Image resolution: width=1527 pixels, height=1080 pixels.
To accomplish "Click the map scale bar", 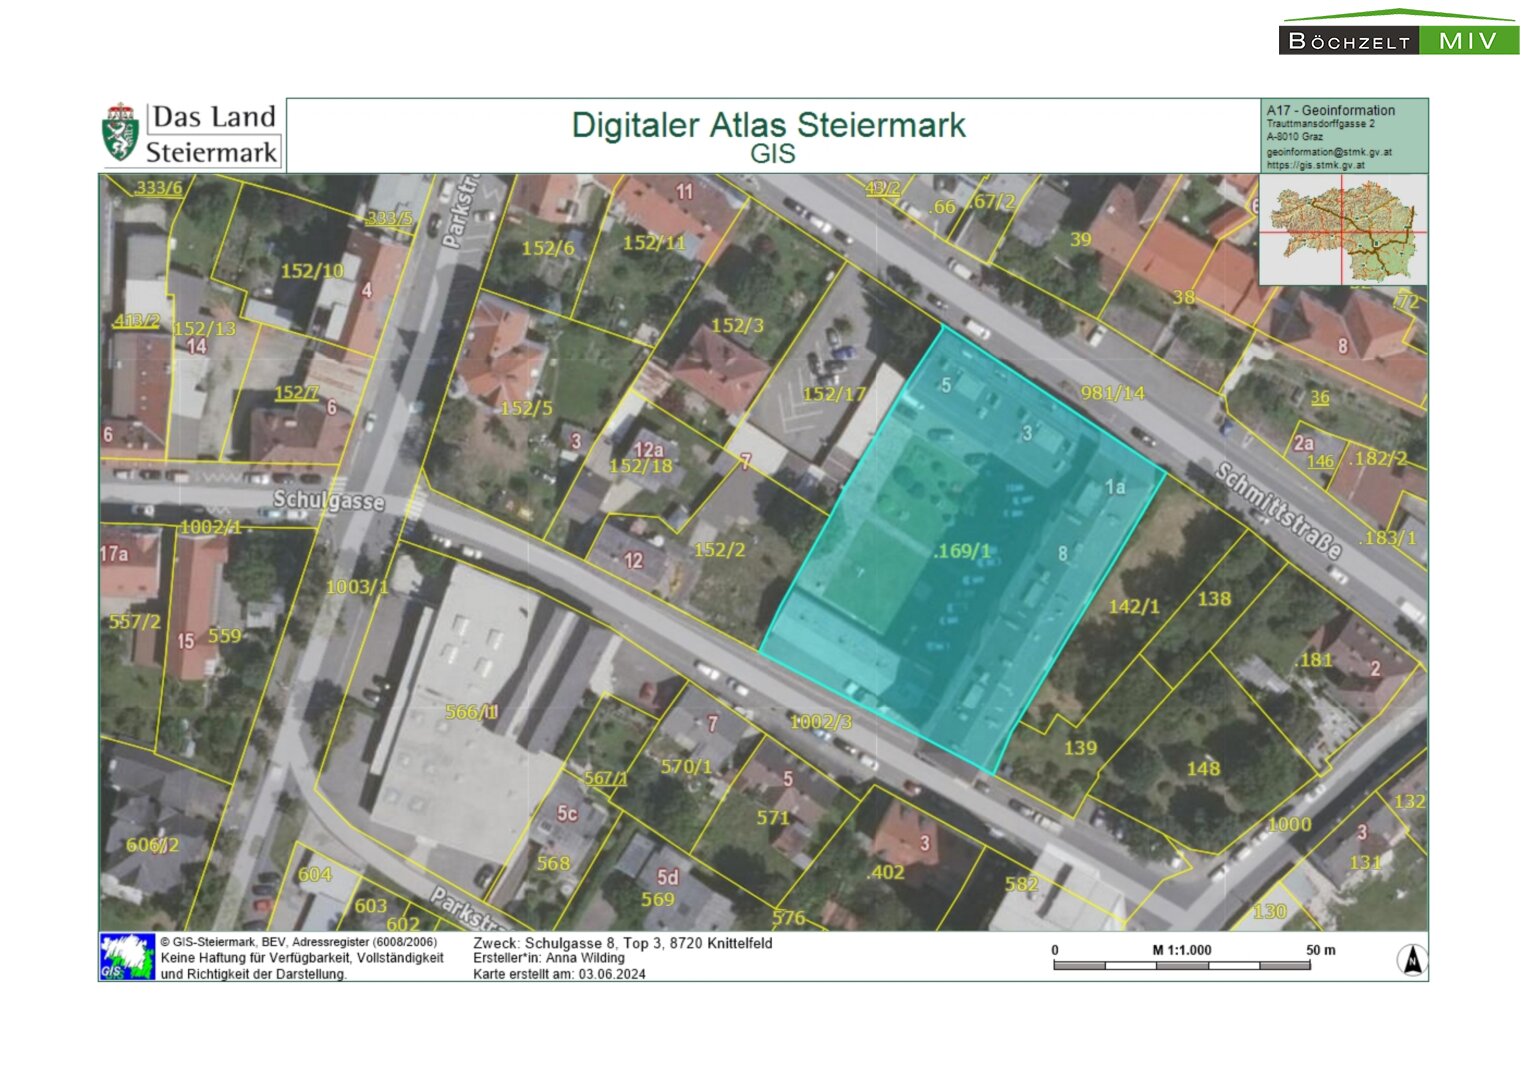I will click(1181, 965).
